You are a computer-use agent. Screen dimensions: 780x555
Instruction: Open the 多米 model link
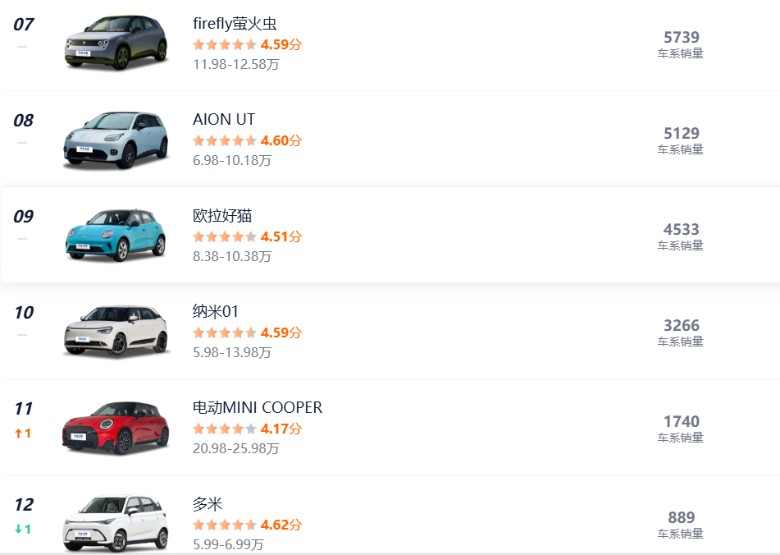208,503
